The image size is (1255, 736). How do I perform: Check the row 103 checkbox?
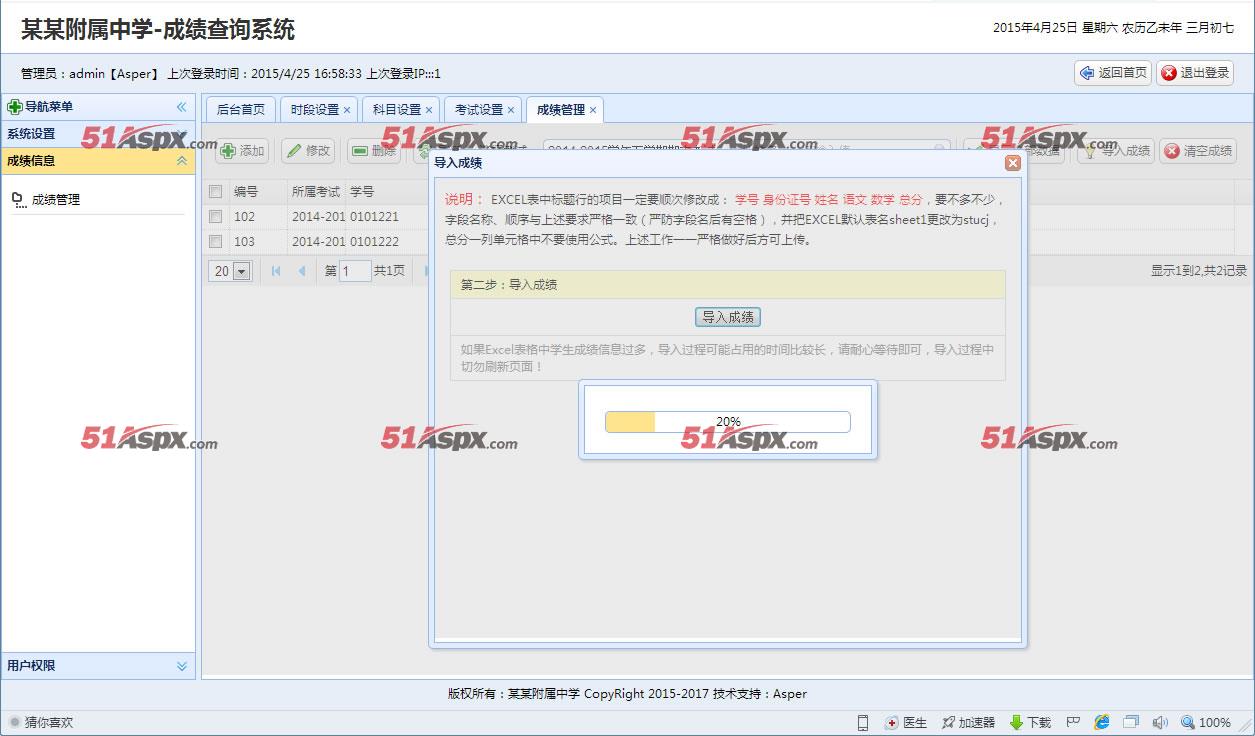point(215,241)
